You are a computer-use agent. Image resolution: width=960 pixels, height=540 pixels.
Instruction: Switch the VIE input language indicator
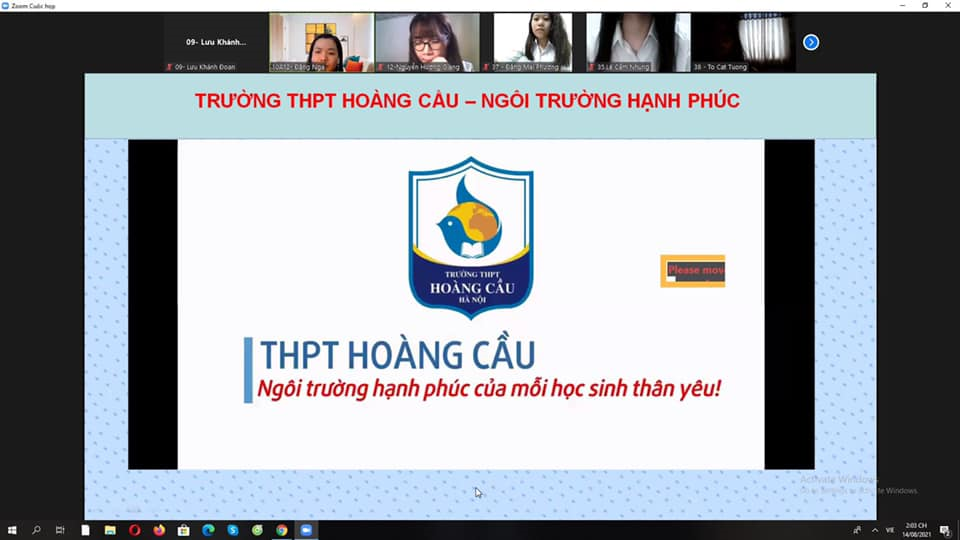click(890, 529)
